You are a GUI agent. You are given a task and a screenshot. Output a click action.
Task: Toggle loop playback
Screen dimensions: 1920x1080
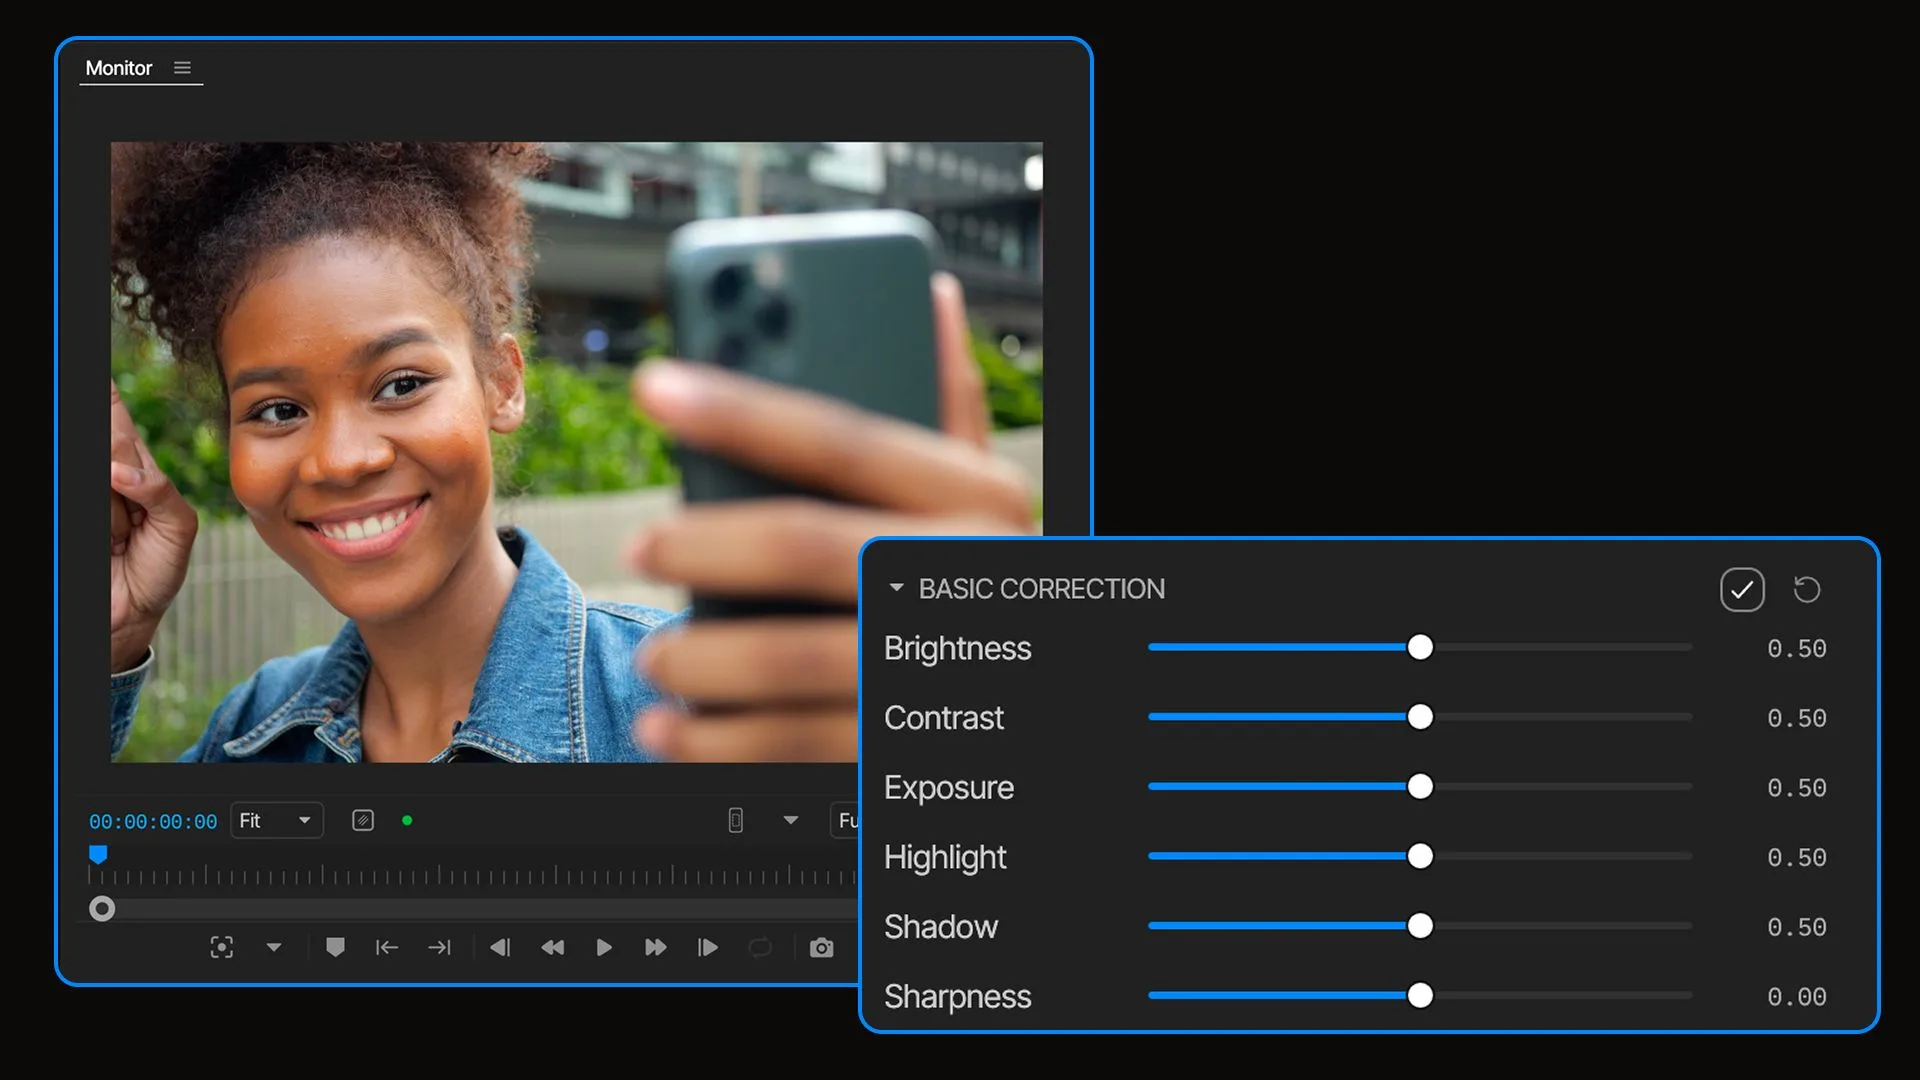click(x=760, y=947)
